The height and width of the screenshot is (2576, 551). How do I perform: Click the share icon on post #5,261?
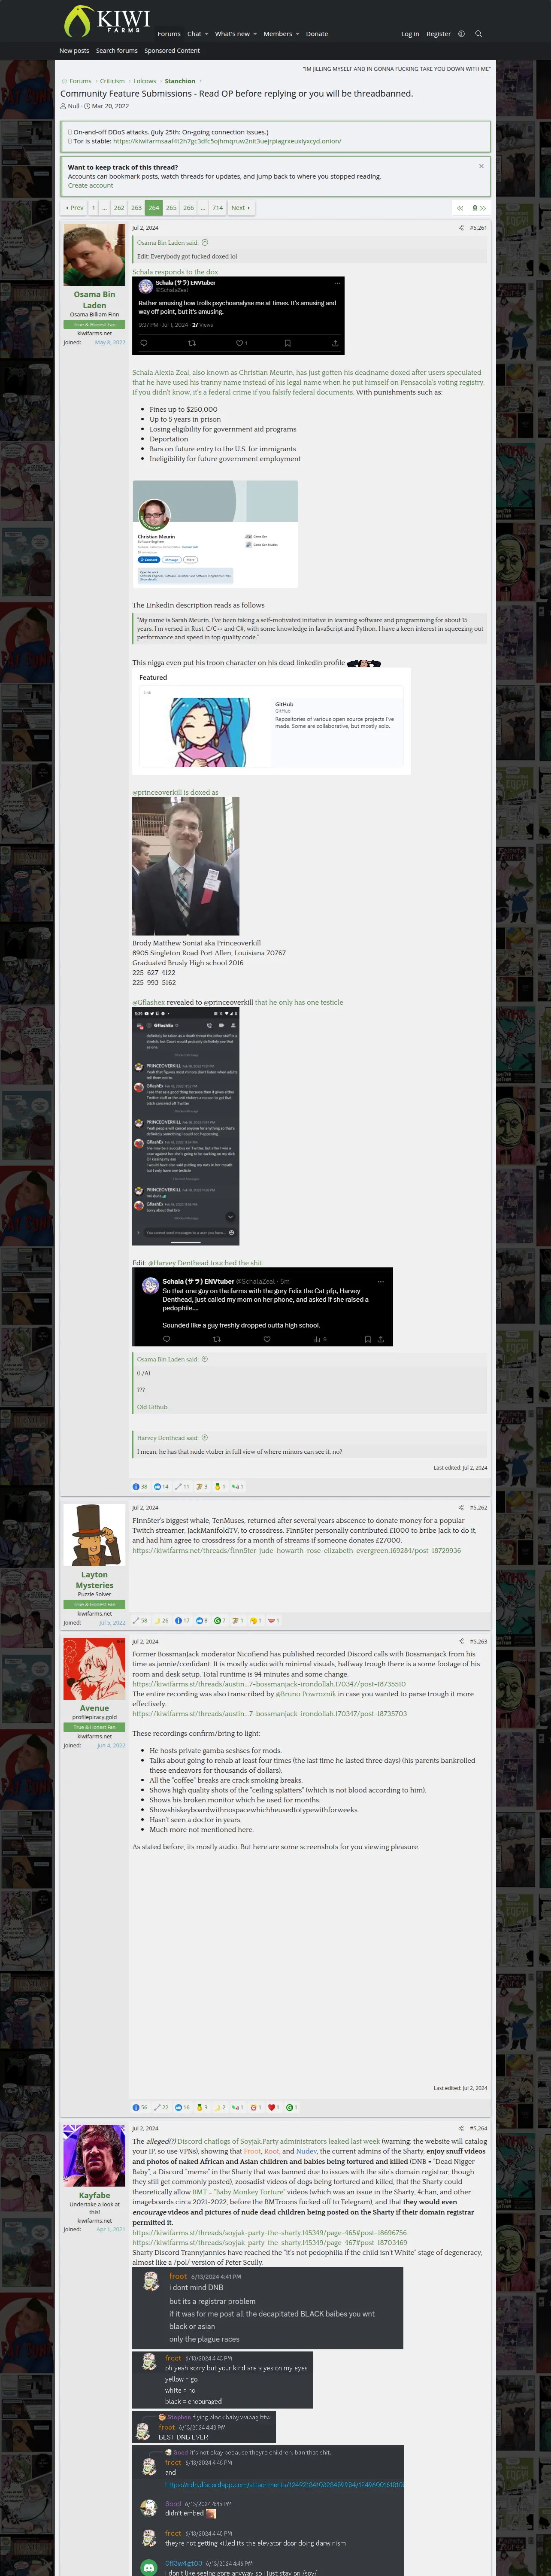pos(461,228)
